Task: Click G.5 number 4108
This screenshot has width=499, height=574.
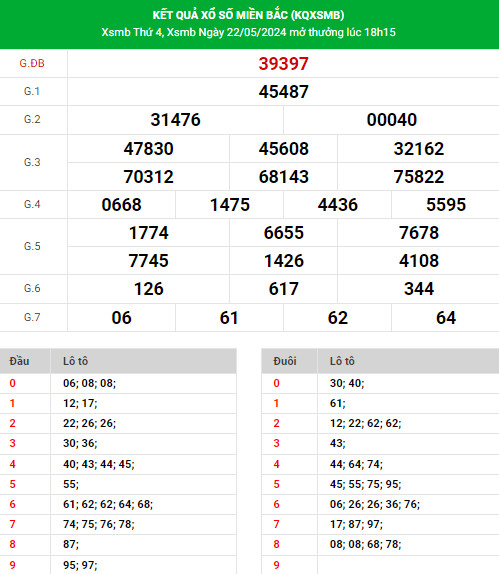Action: [418, 261]
